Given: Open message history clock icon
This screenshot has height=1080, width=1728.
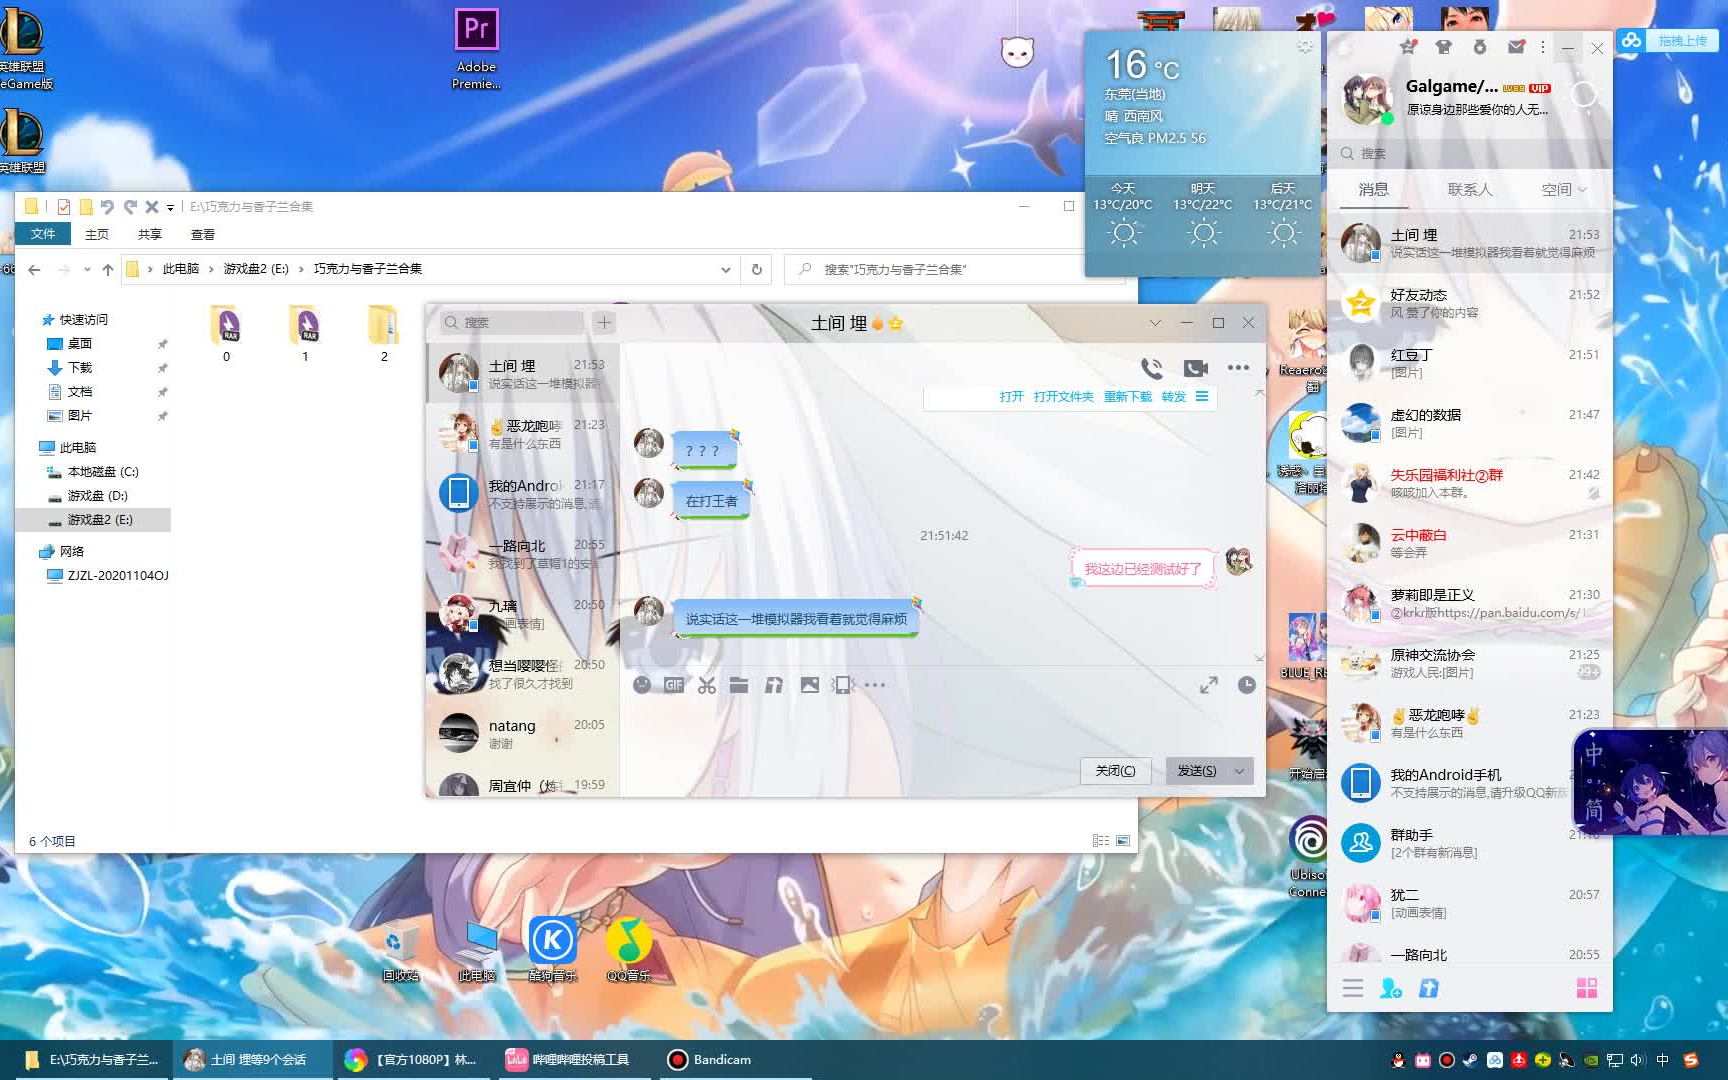Looking at the screenshot, I should tap(1247, 685).
